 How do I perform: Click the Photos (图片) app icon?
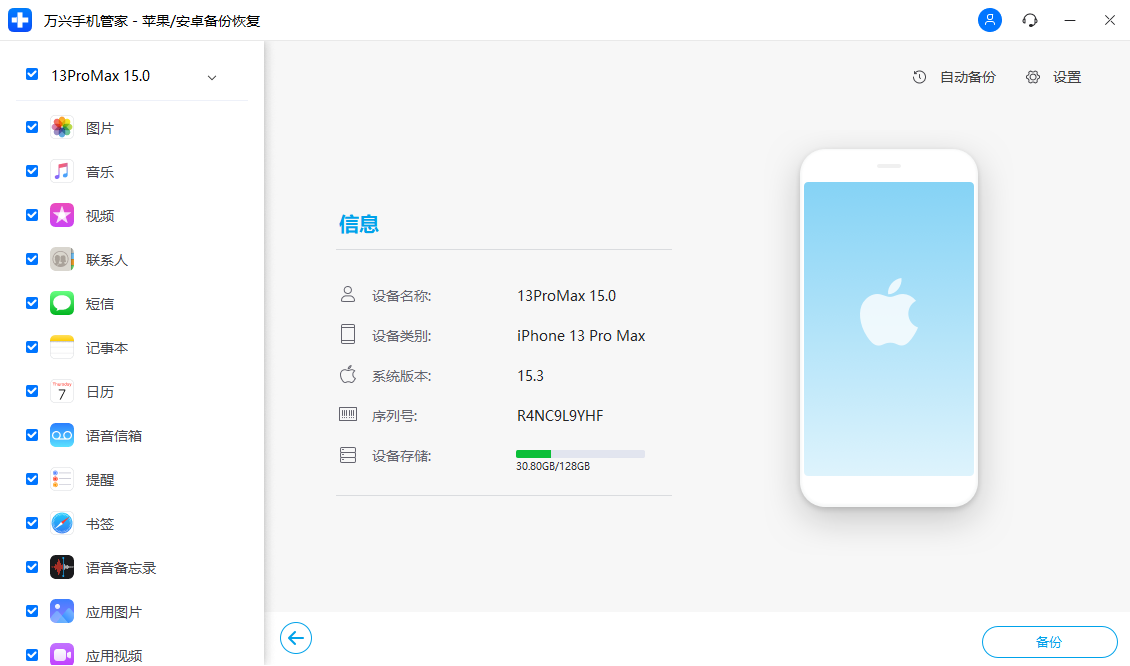62,128
